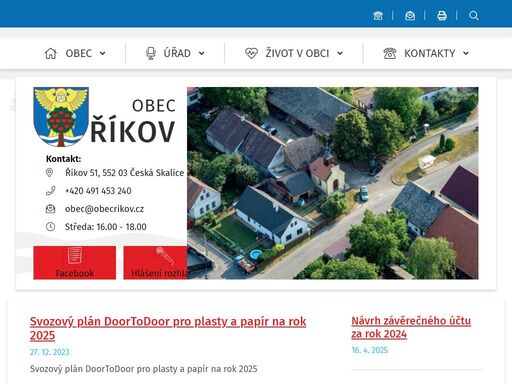Click address Říkov 51, 552 03 Česká Skalice

(x=124, y=173)
